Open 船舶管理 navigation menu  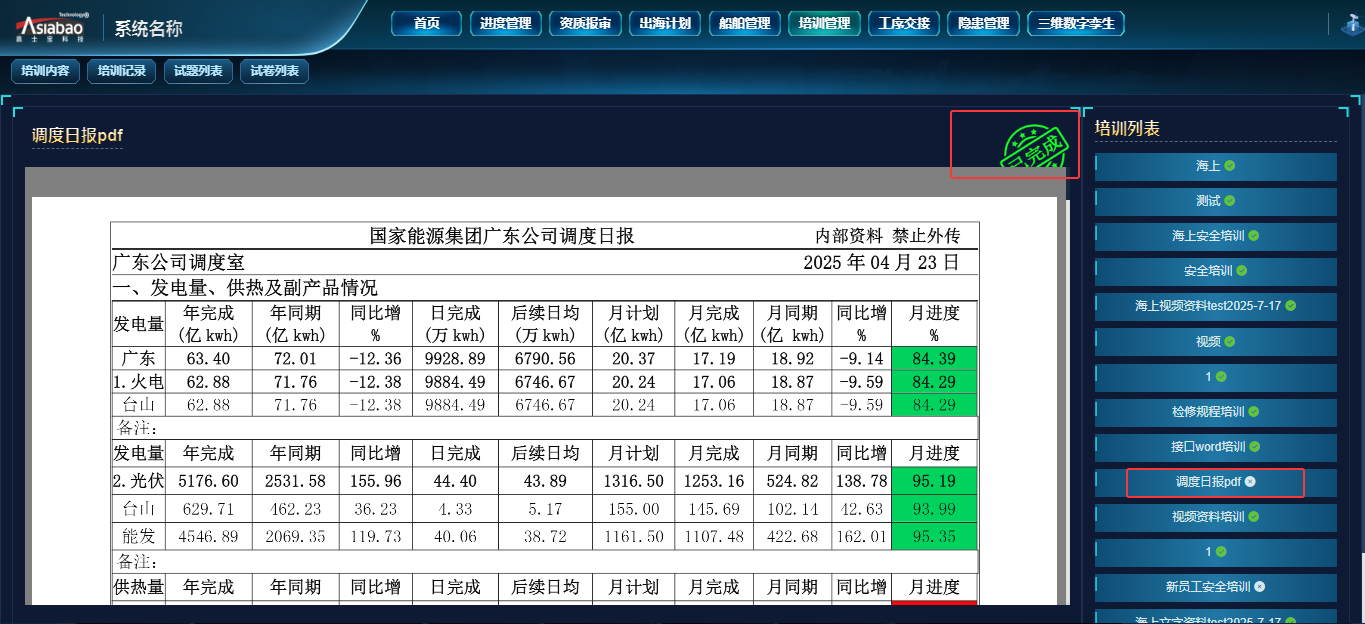point(745,23)
